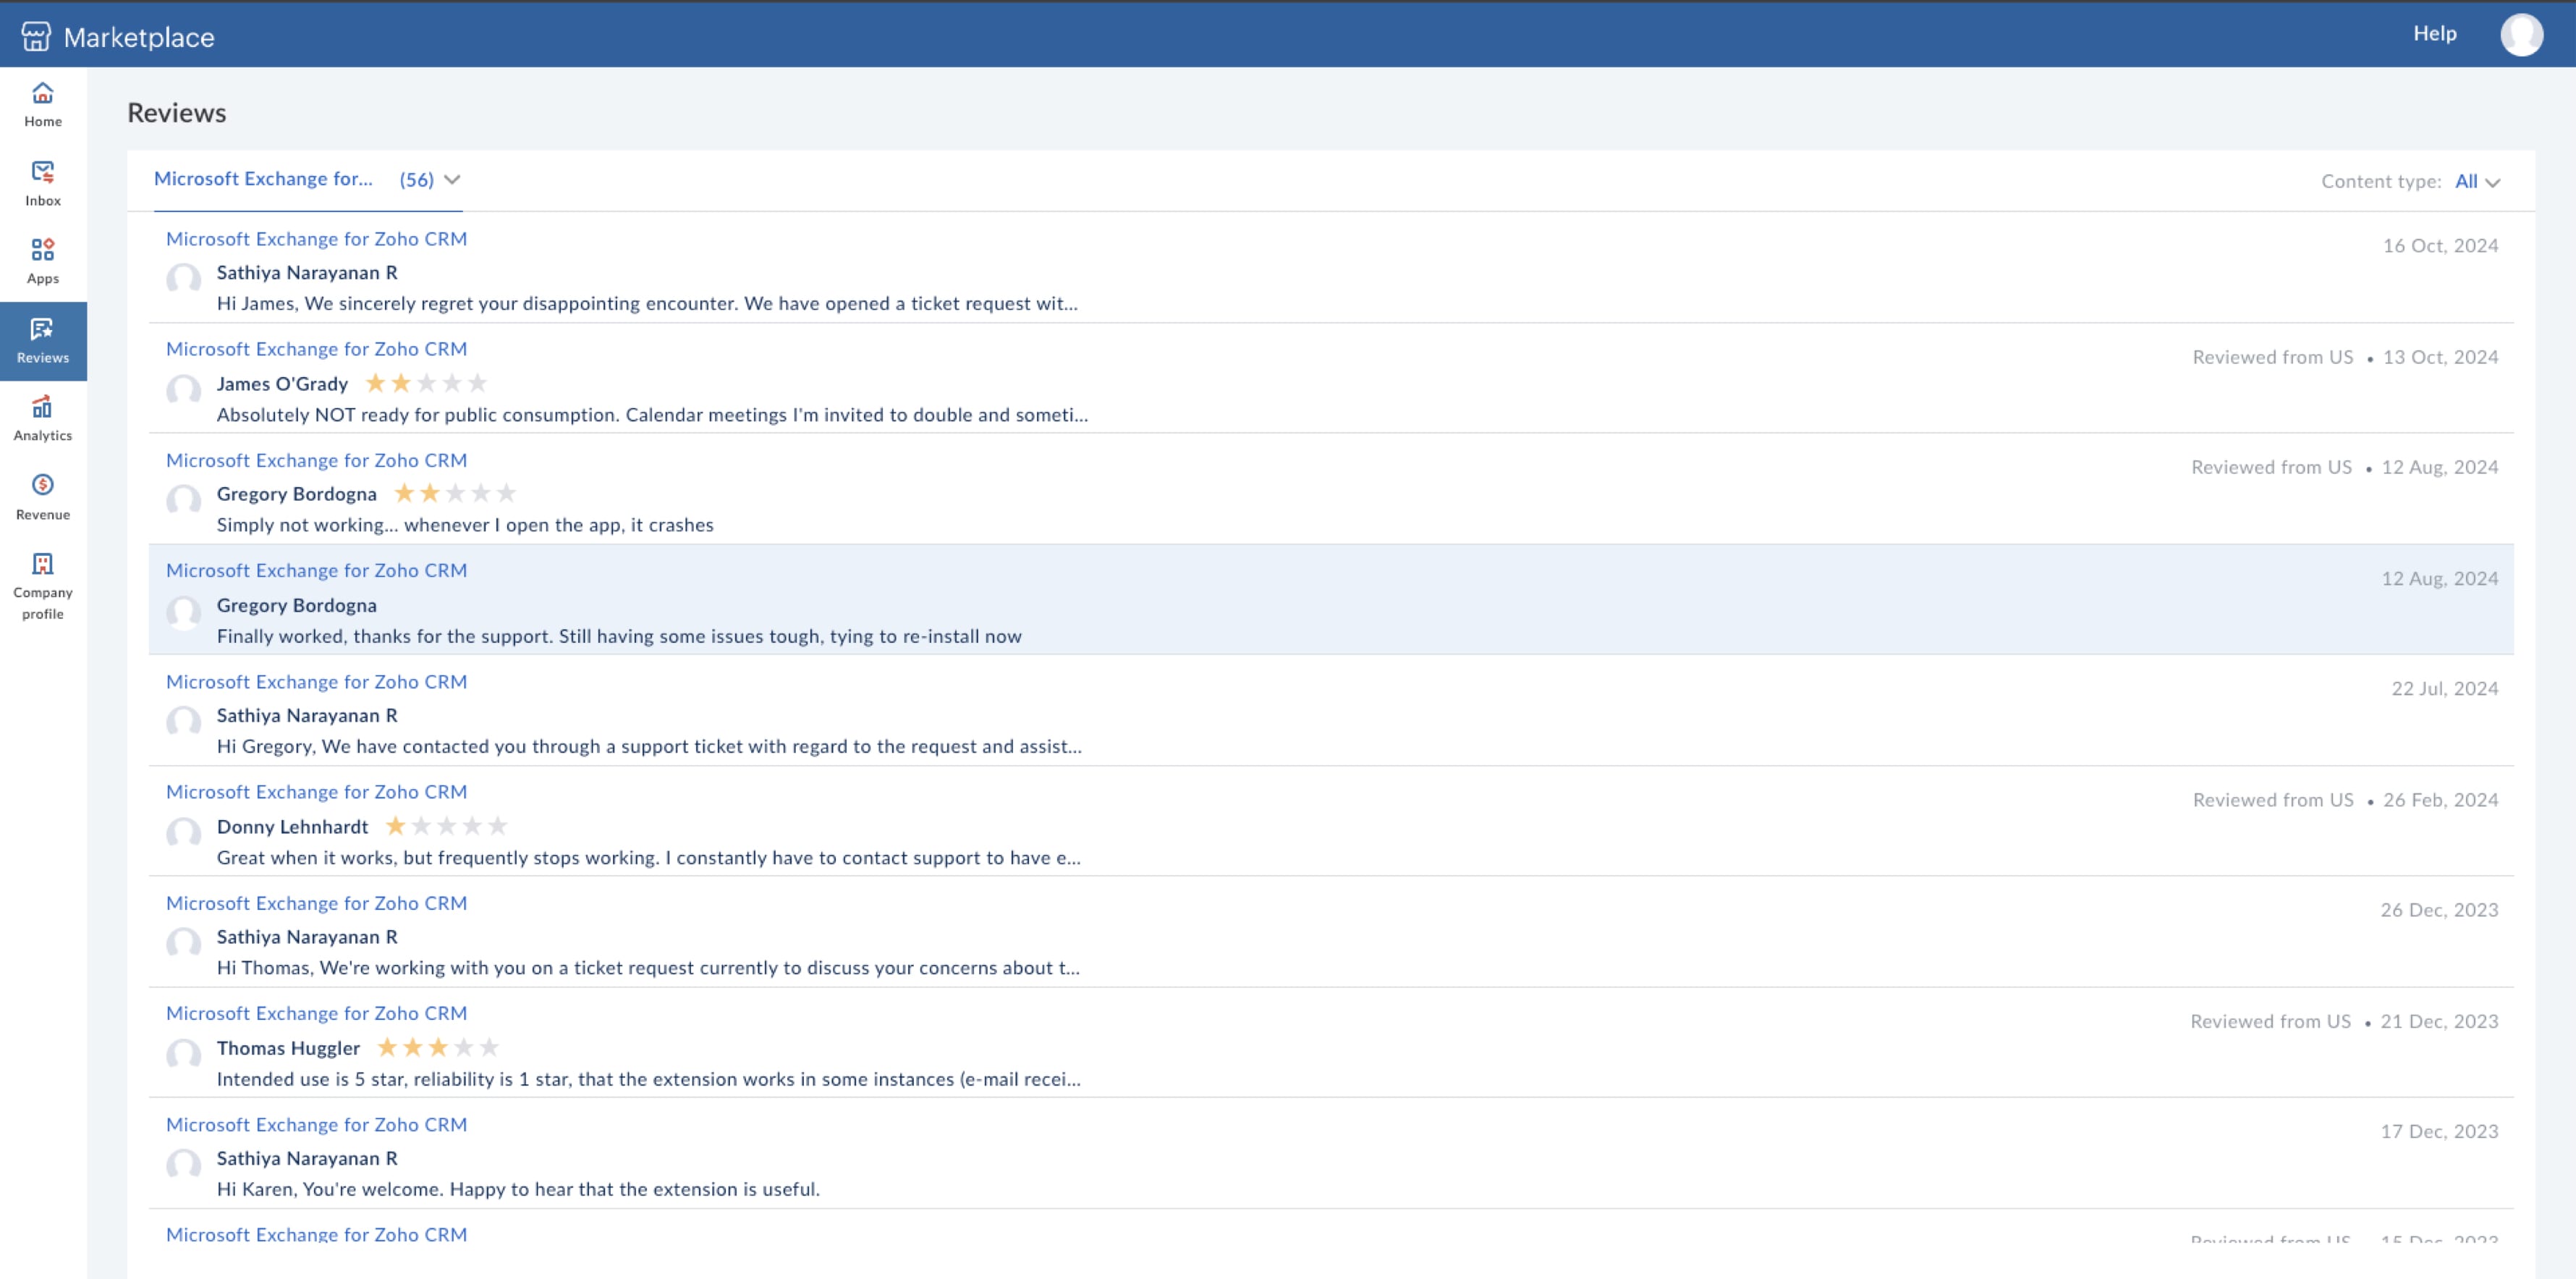Click the Reviews page heading
The image size is (2576, 1279).
(176, 113)
